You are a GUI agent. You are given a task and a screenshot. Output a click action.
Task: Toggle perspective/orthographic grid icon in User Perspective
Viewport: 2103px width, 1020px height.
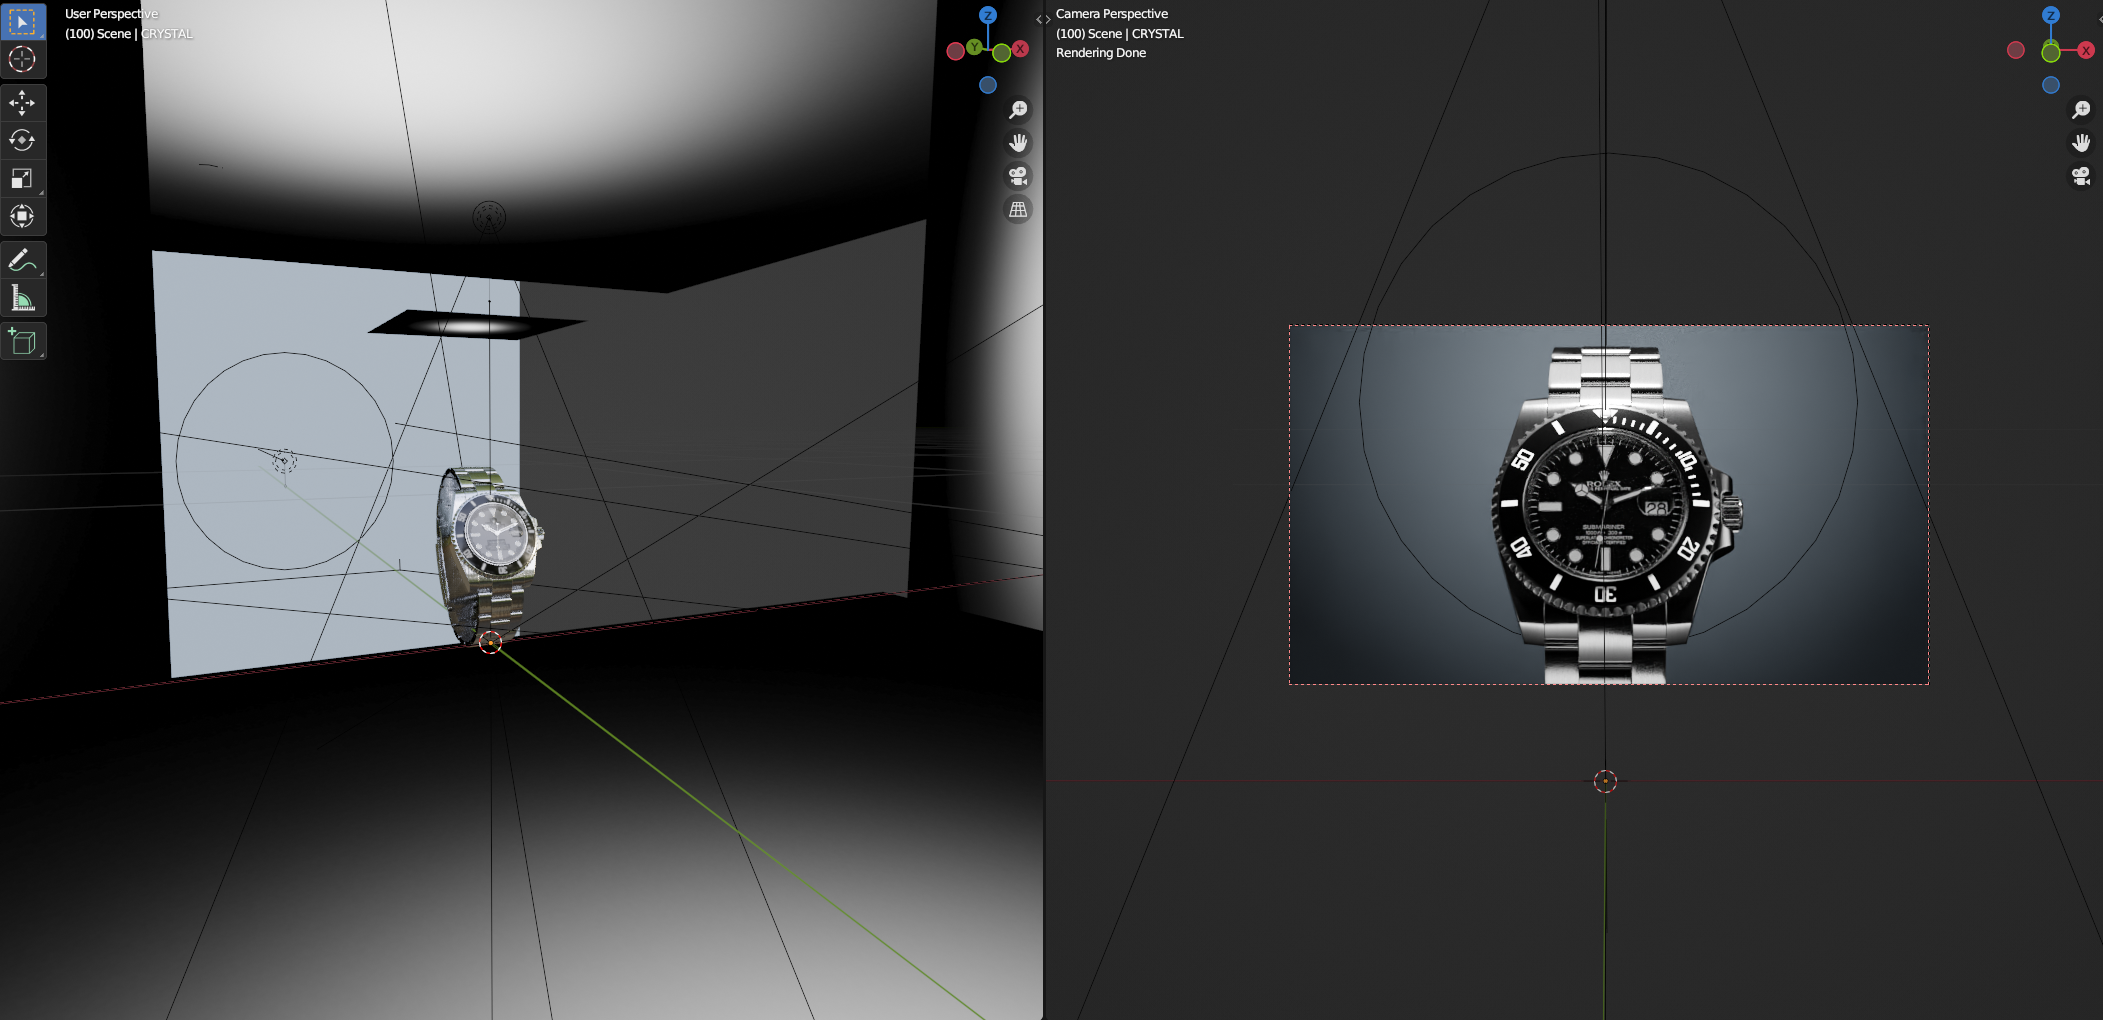point(1018,209)
